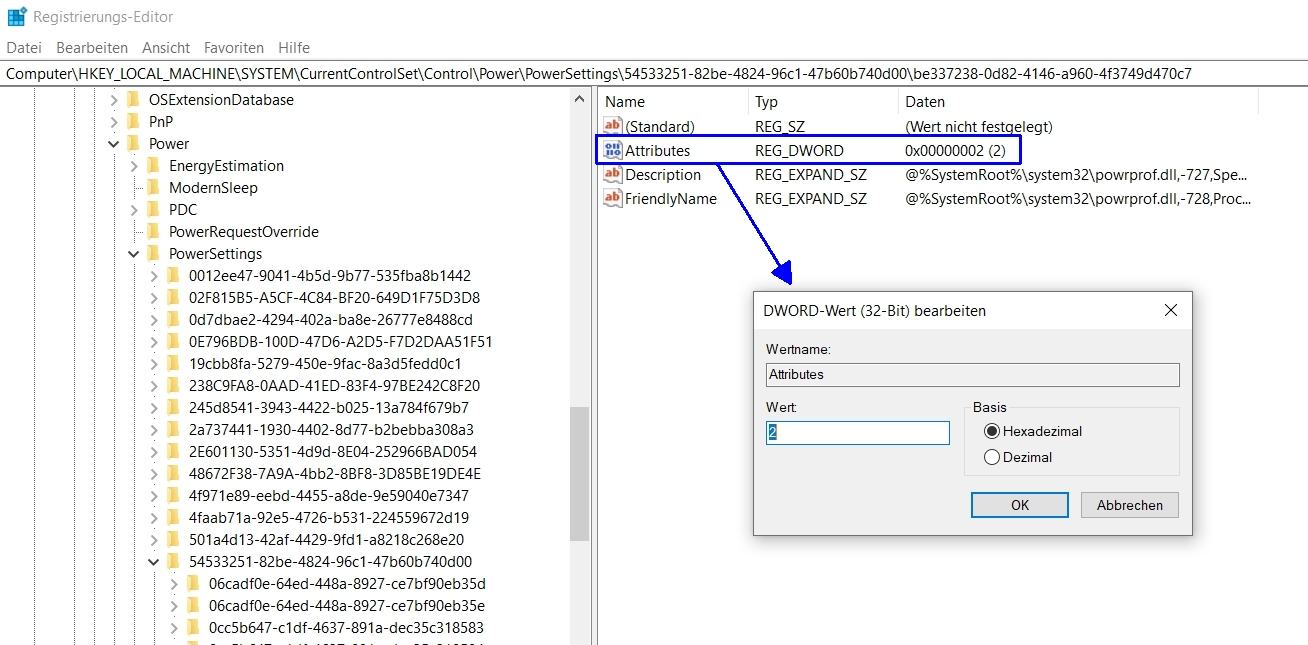Viewport: 1308px width, 645px height.
Task: Click folder icon of 19cbb8fa-5279-450e-9fac-8a3d5fedd0c1
Action: 174,364
